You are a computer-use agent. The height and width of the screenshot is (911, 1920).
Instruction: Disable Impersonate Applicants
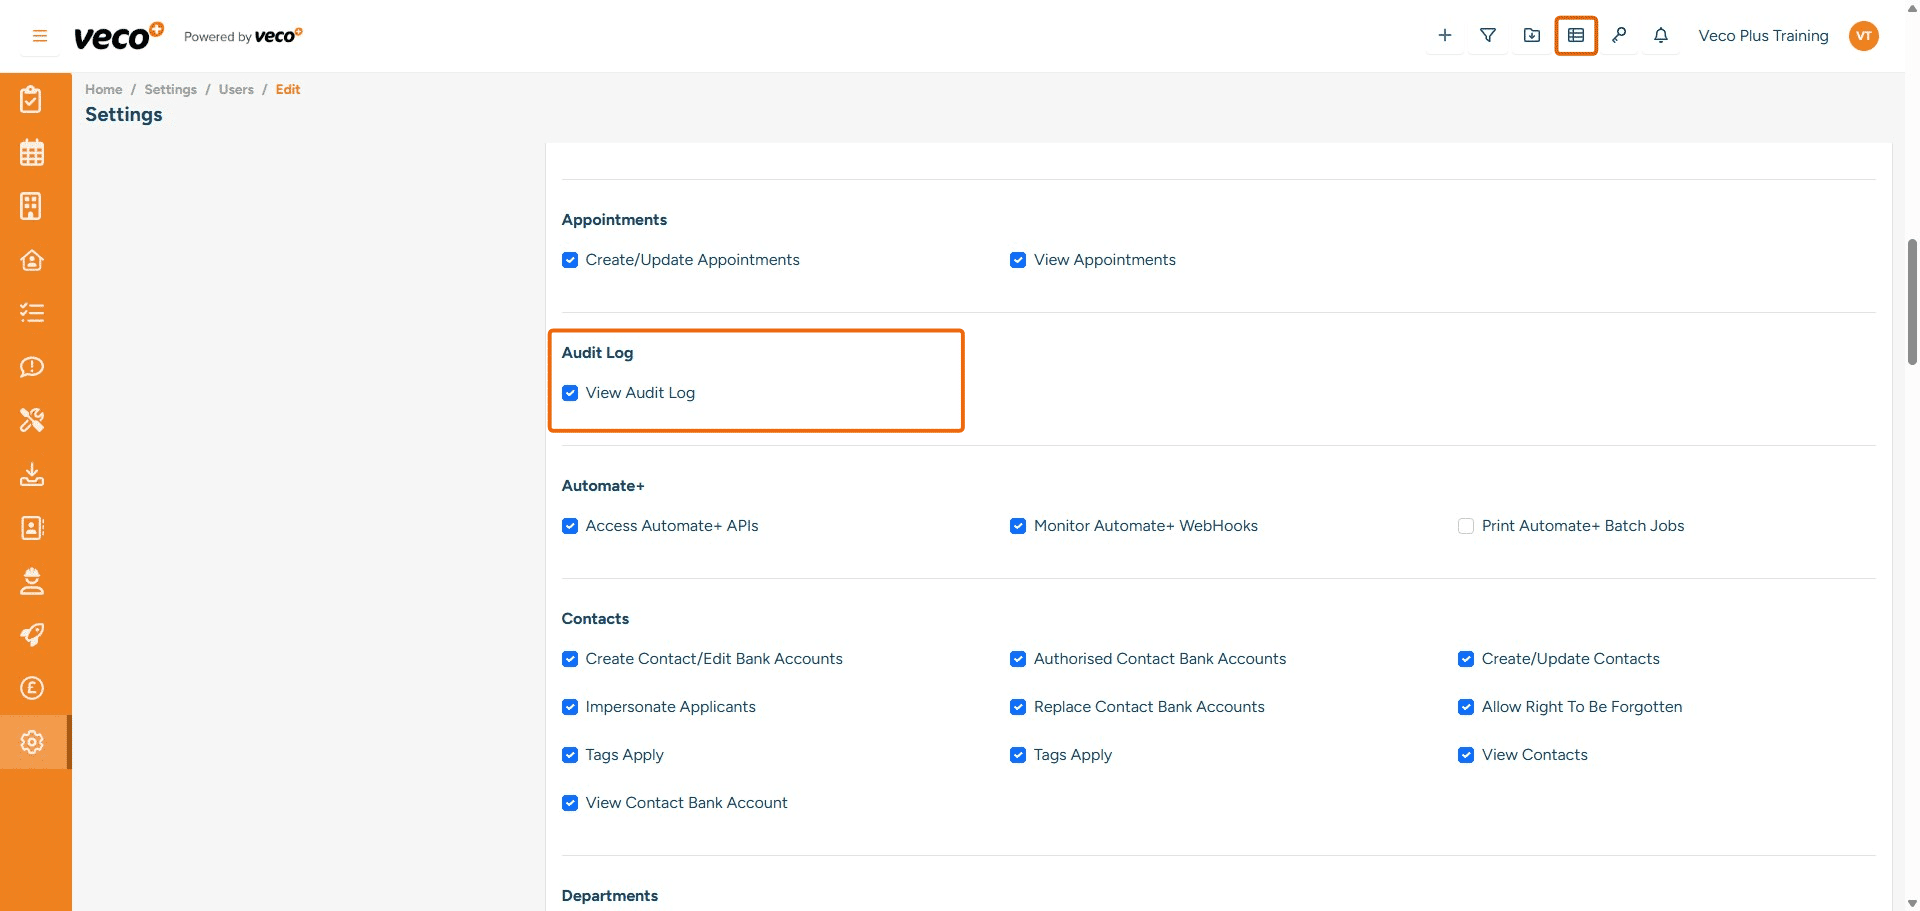(570, 707)
